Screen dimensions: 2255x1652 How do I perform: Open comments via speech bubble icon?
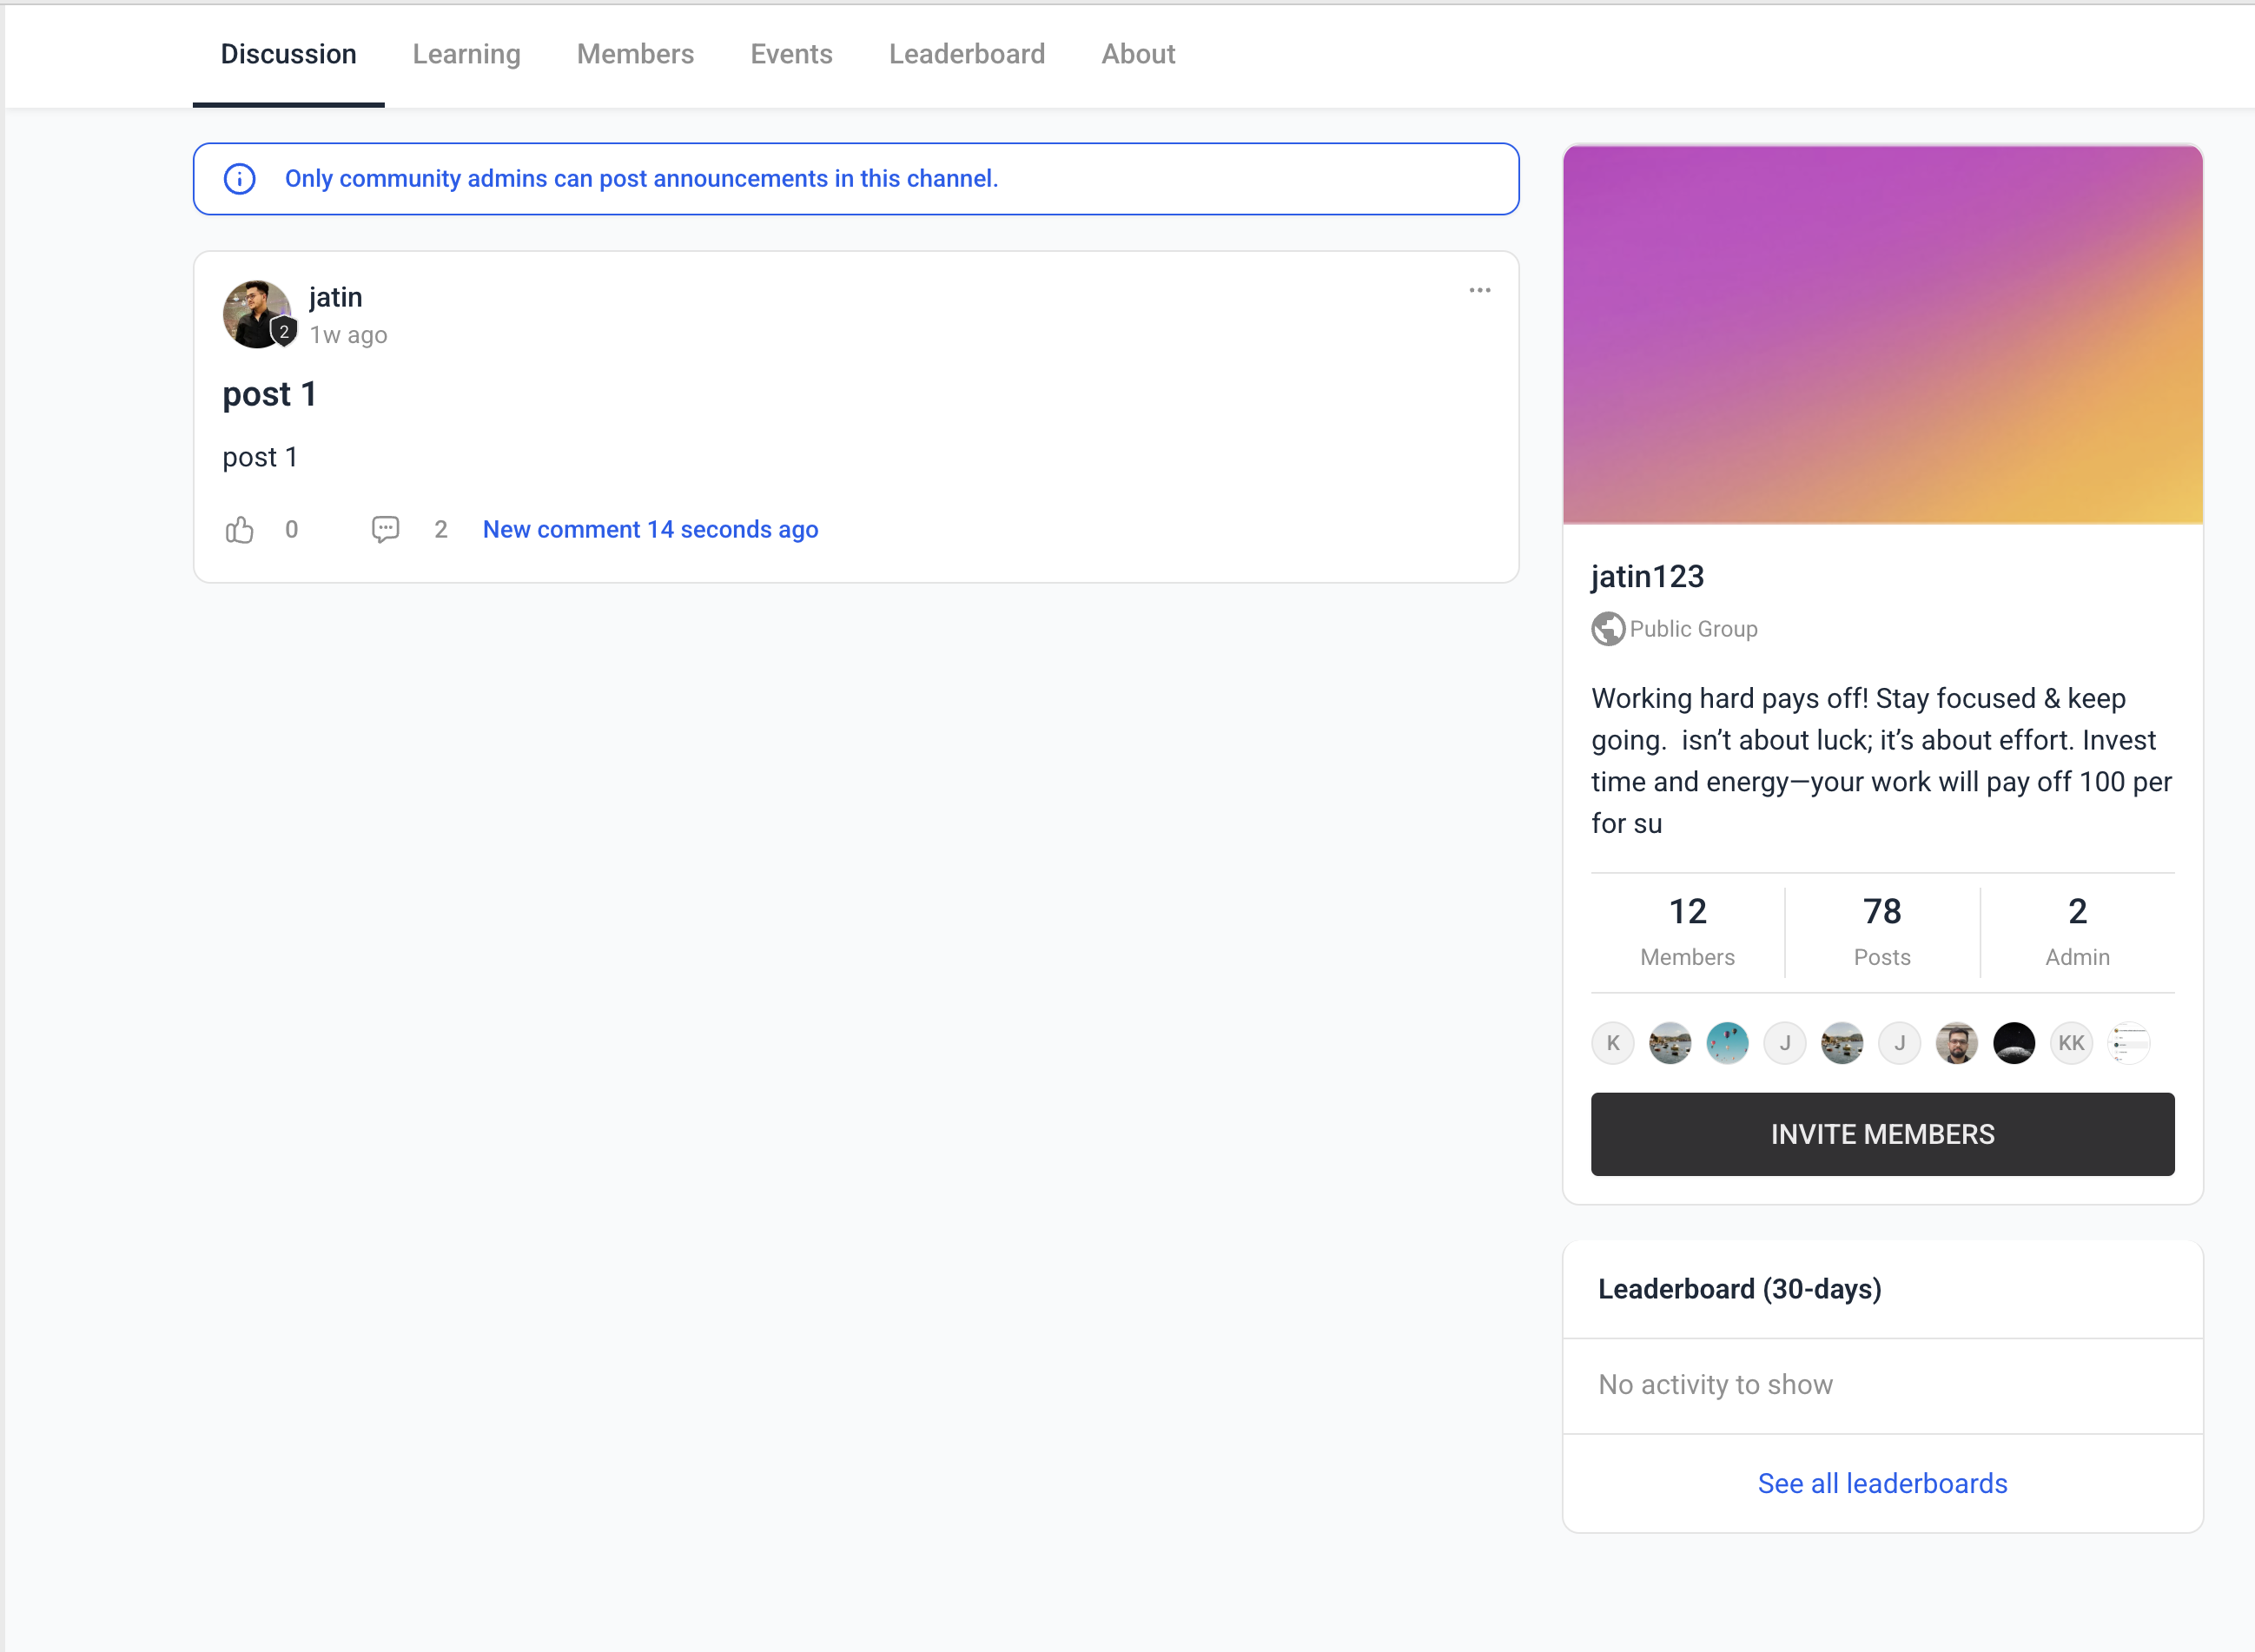tap(385, 529)
